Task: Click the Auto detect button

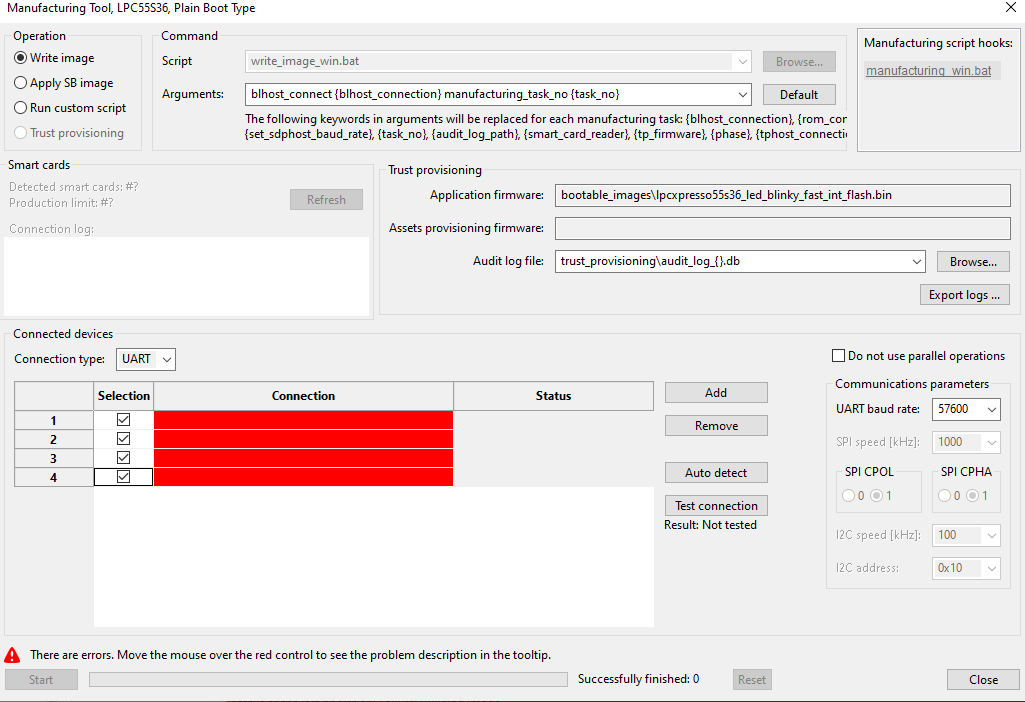Action: point(716,472)
